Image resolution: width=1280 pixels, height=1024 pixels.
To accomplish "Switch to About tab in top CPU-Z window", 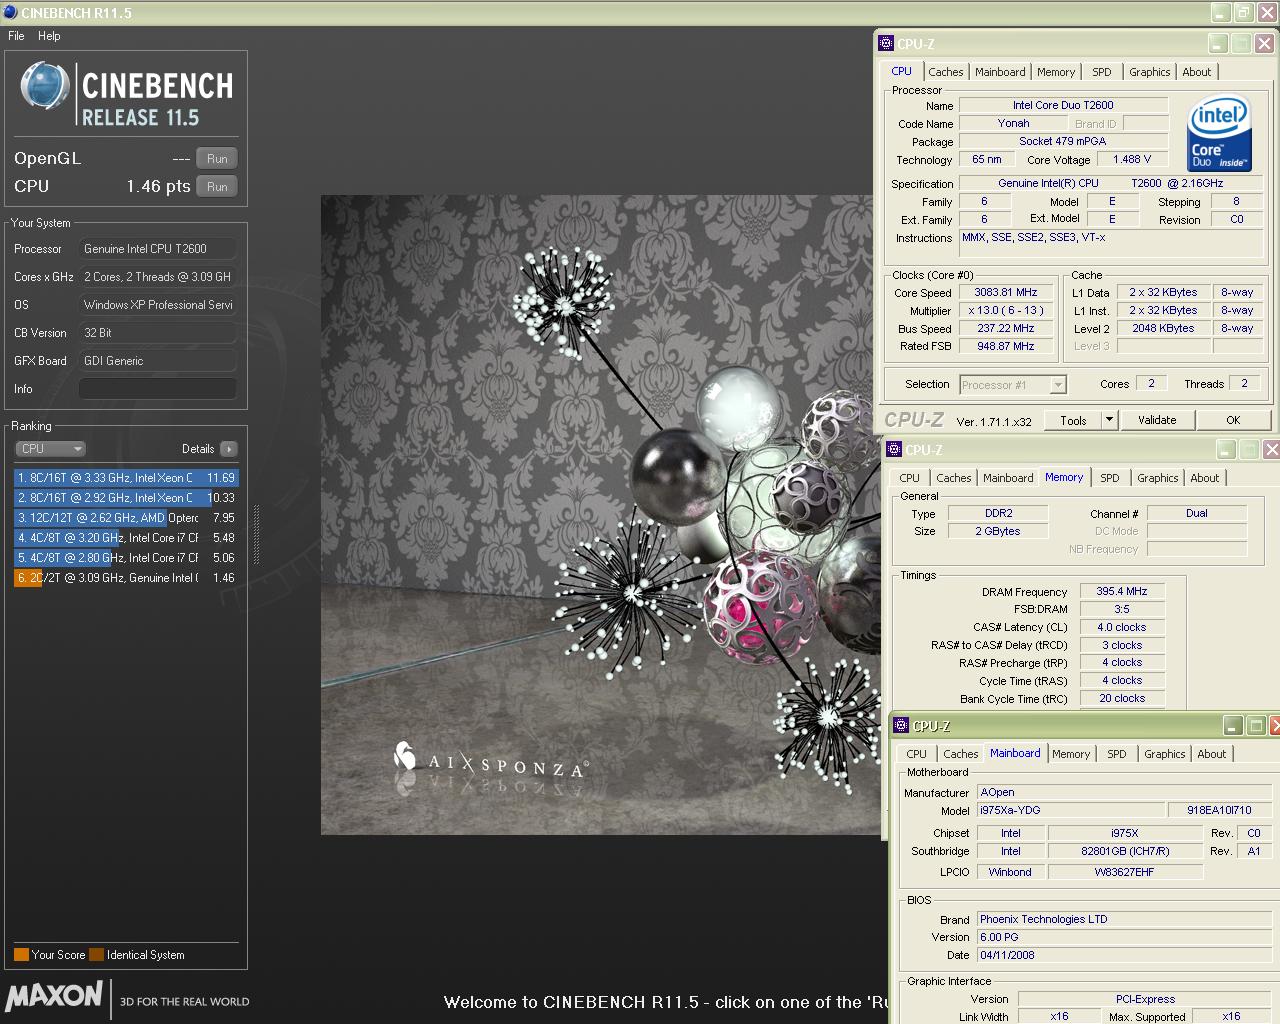I will pos(1197,72).
